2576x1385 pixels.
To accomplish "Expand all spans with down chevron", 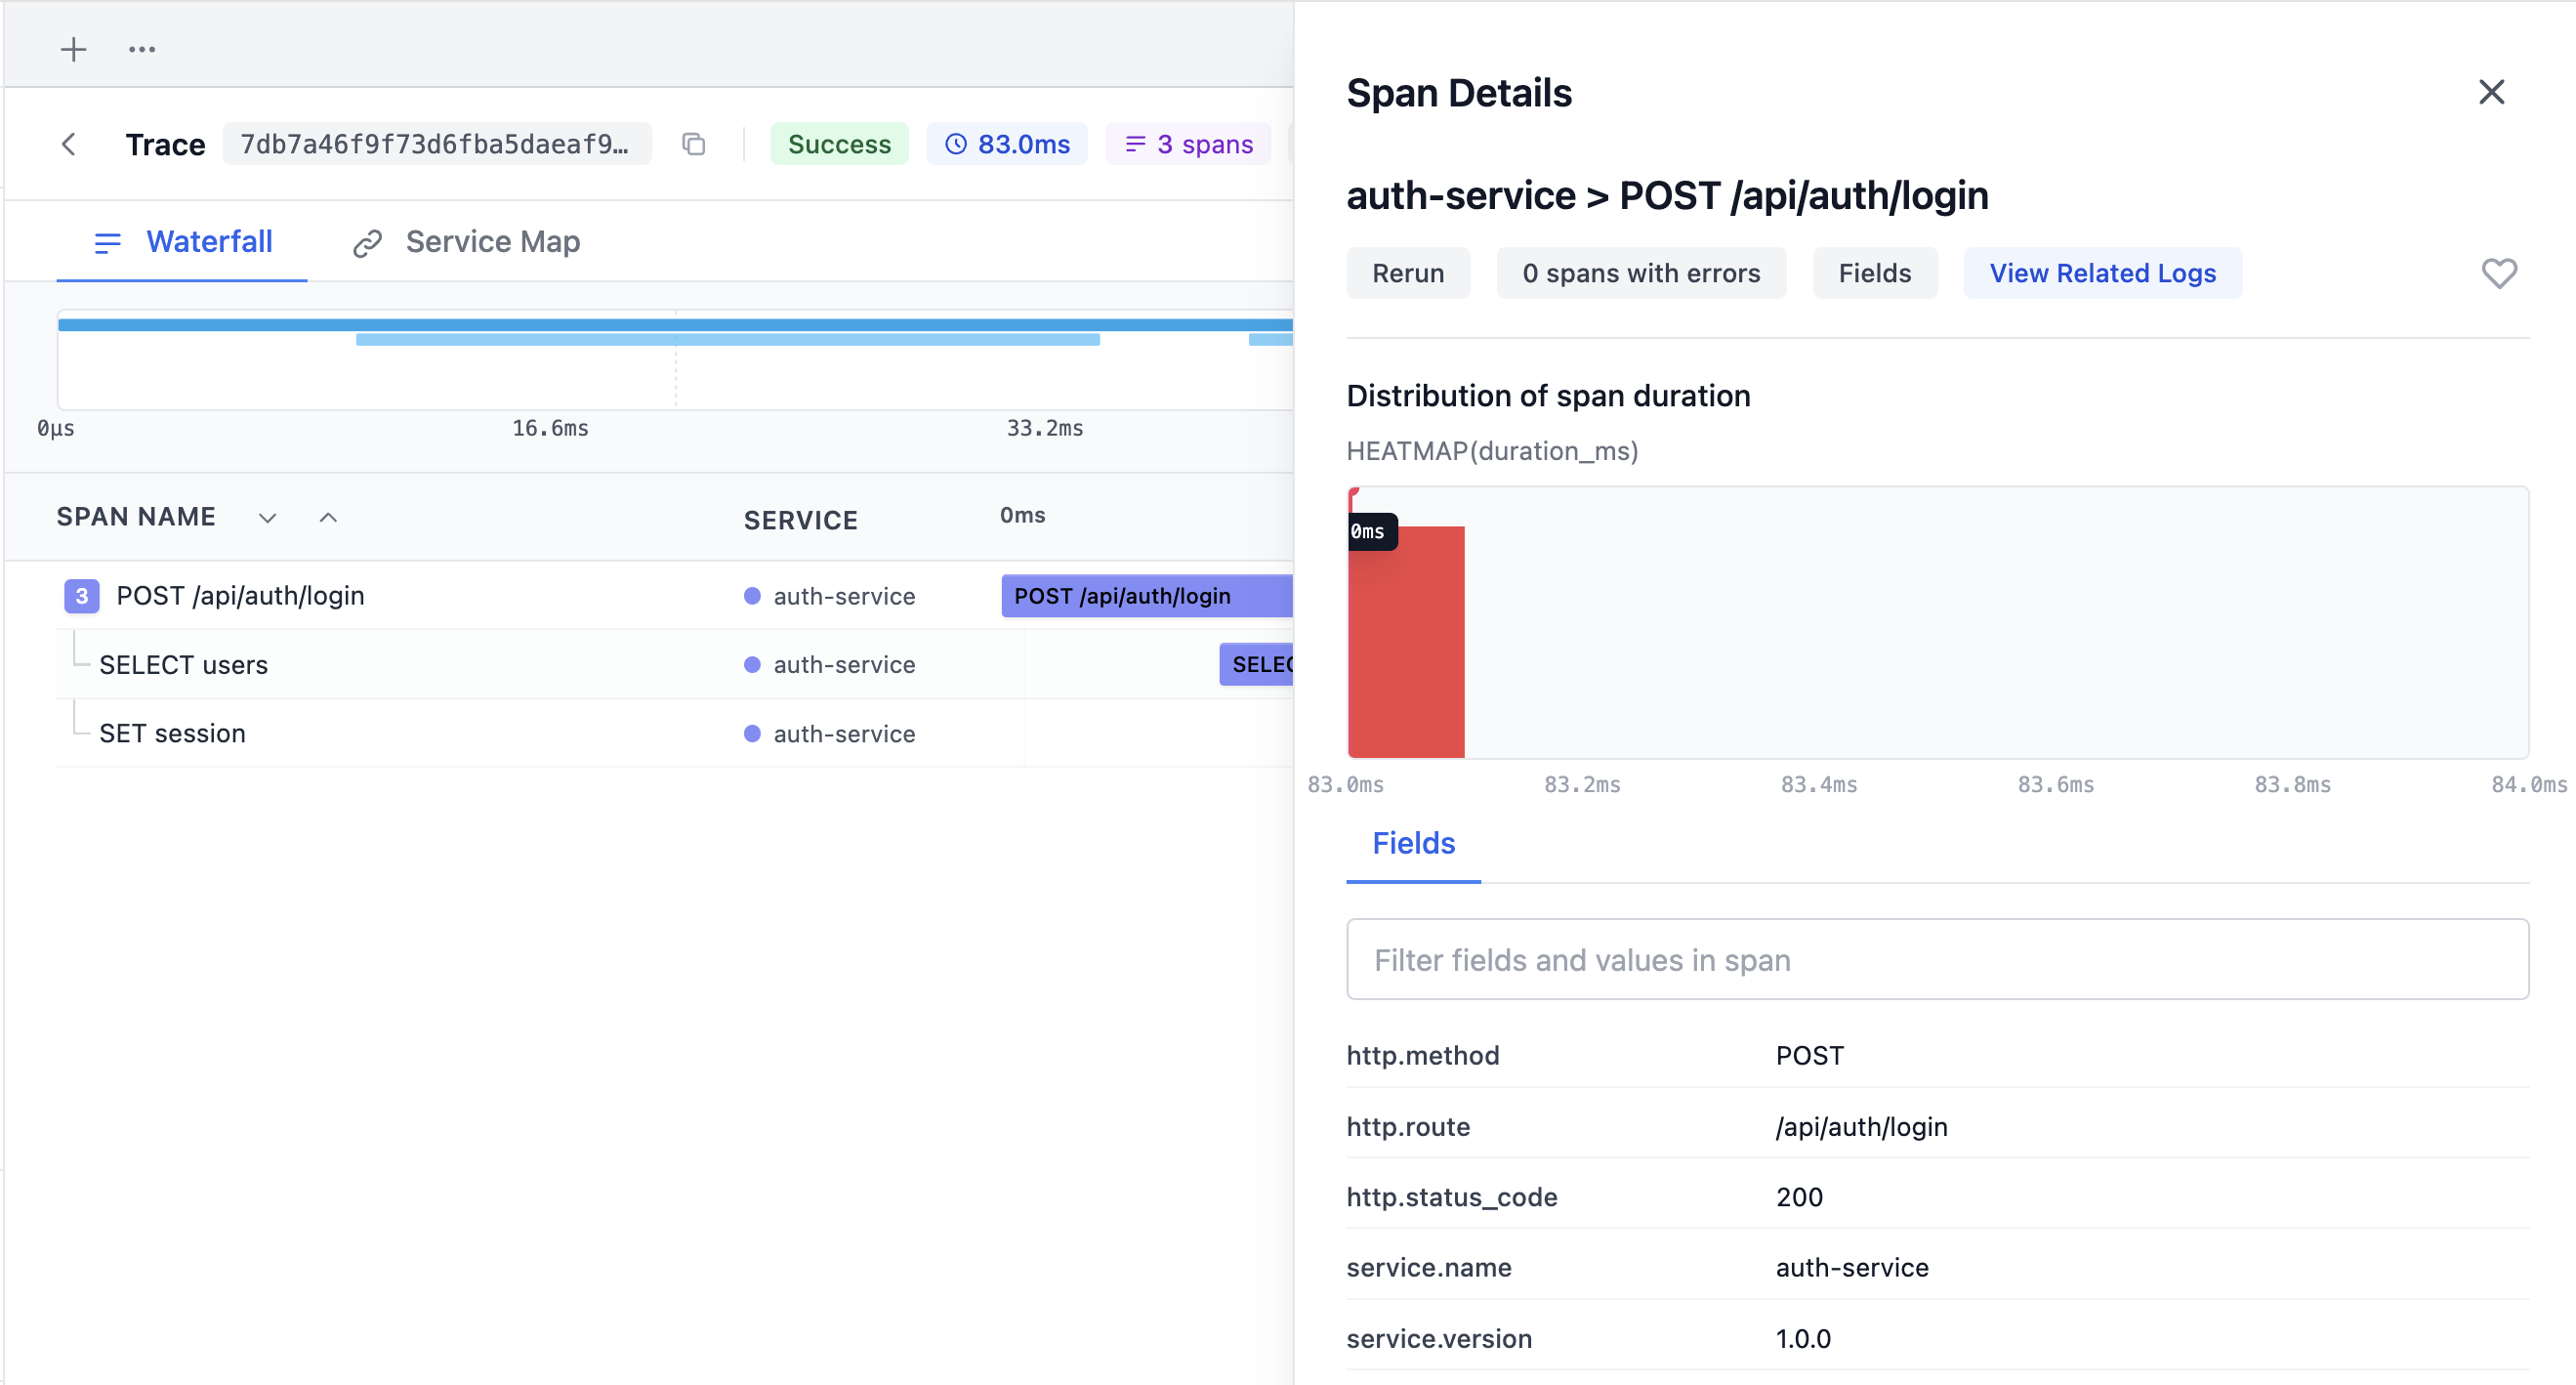I will click(x=267, y=518).
